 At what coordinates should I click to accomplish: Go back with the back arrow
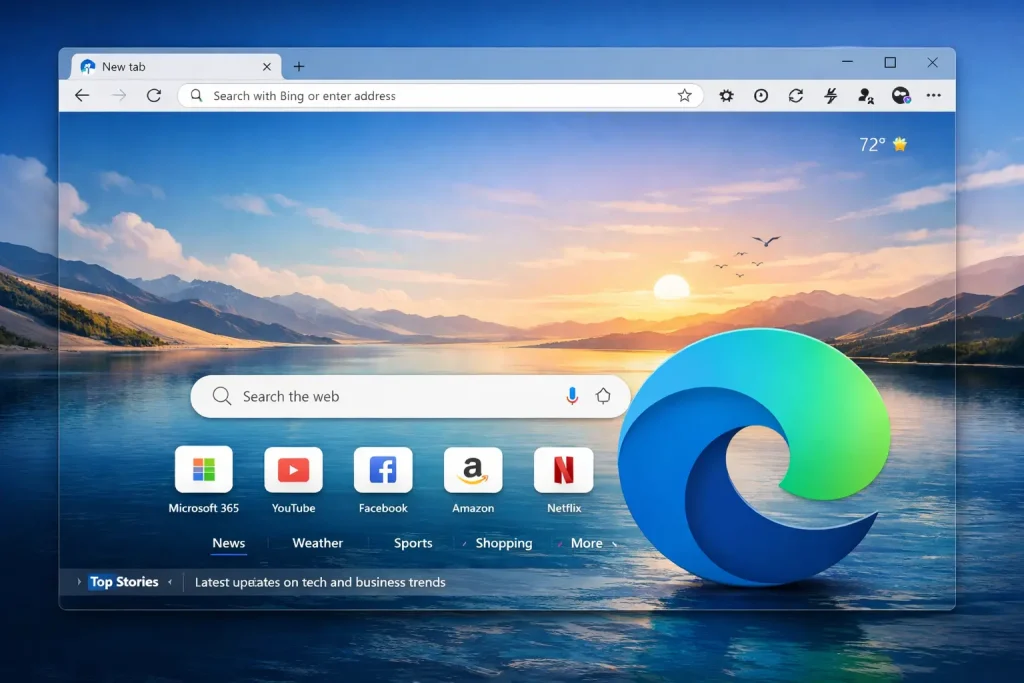pos(82,95)
